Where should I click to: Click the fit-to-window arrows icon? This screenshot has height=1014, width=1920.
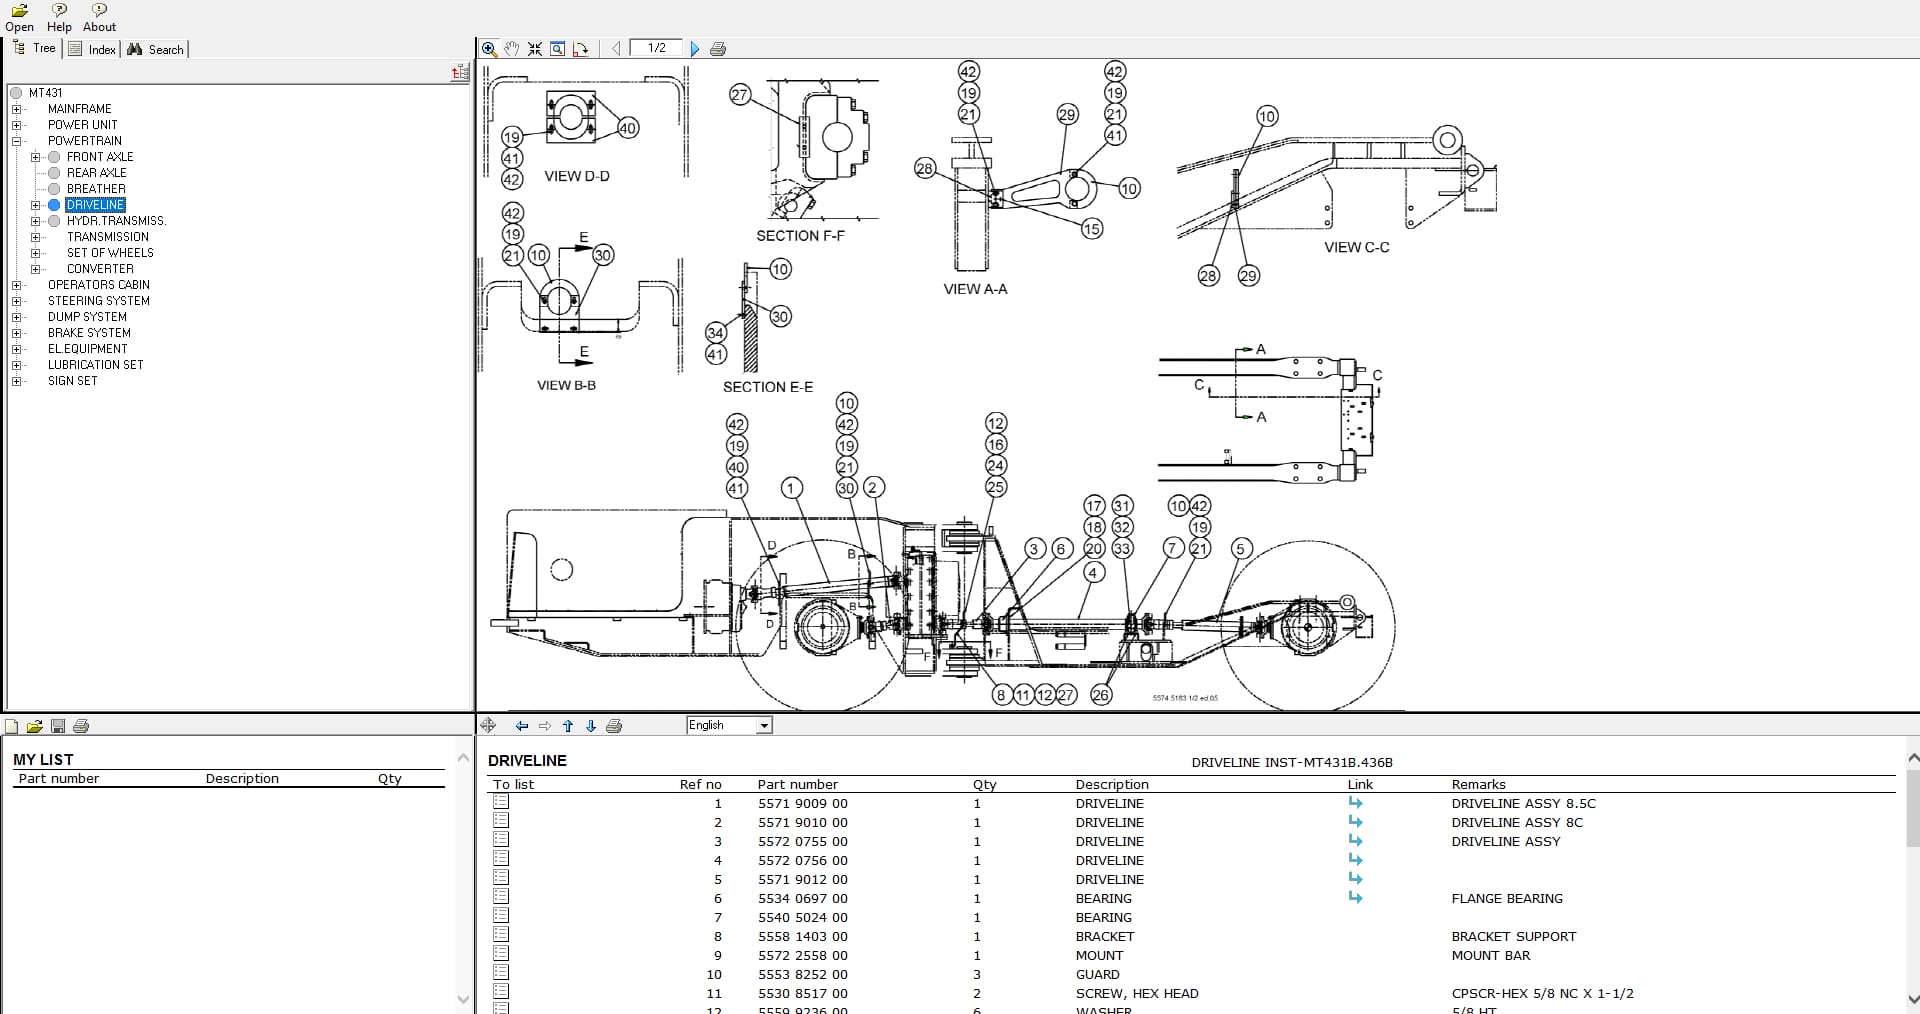click(x=535, y=49)
